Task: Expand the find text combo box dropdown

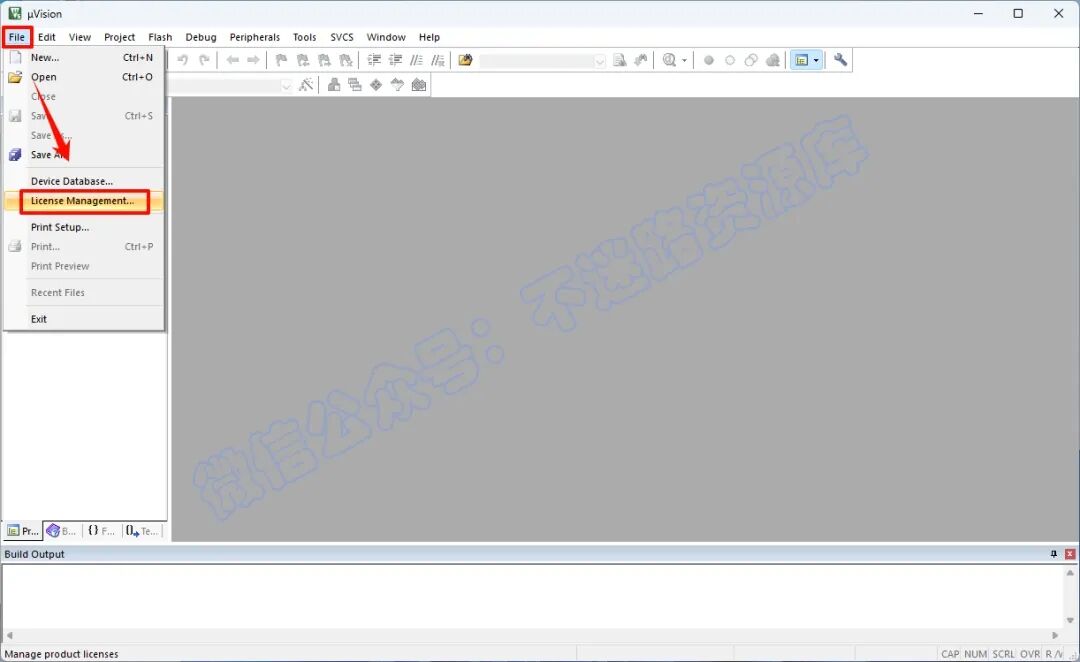Action: pyautogui.click(x=599, y=61)
